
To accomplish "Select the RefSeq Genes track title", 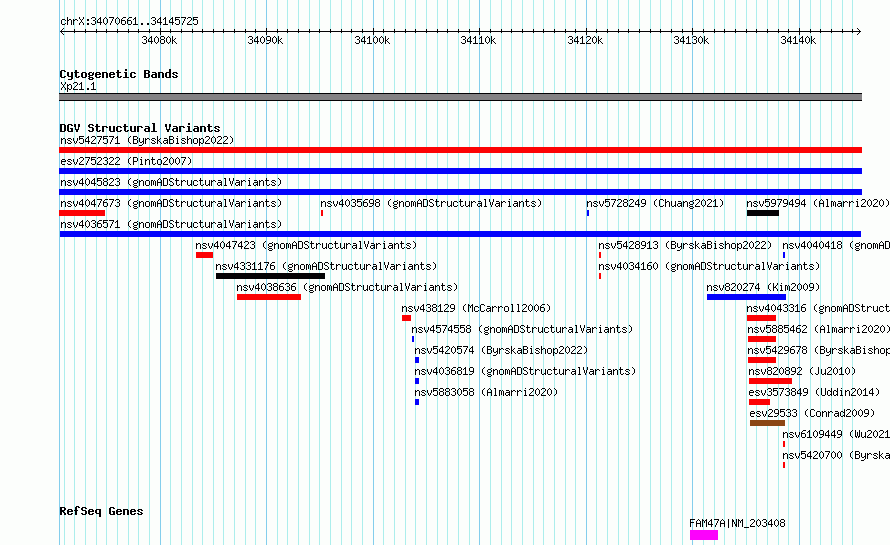I will [x=101, y=512].
